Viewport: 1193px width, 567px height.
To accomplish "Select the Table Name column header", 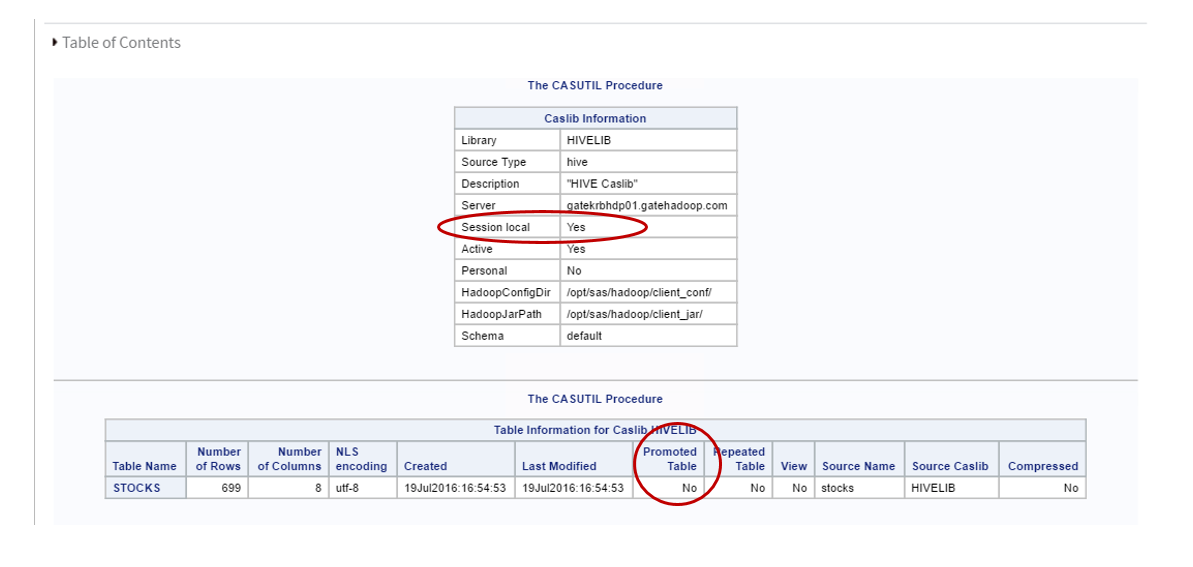I will coord(145,458).
